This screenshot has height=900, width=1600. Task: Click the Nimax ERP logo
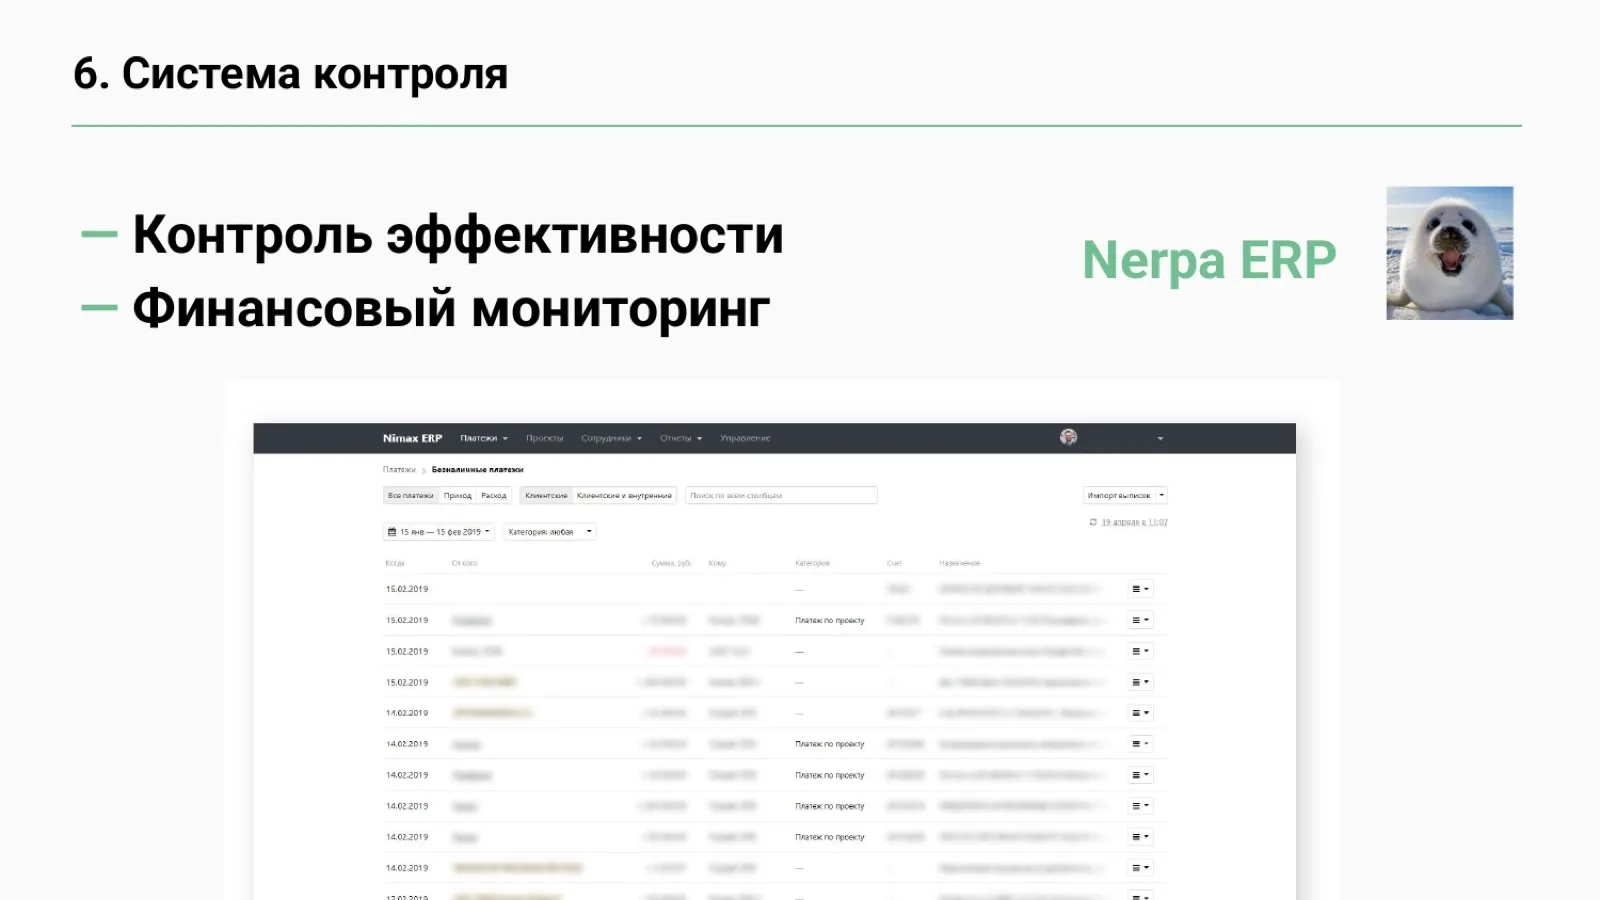tap(412, 438)
